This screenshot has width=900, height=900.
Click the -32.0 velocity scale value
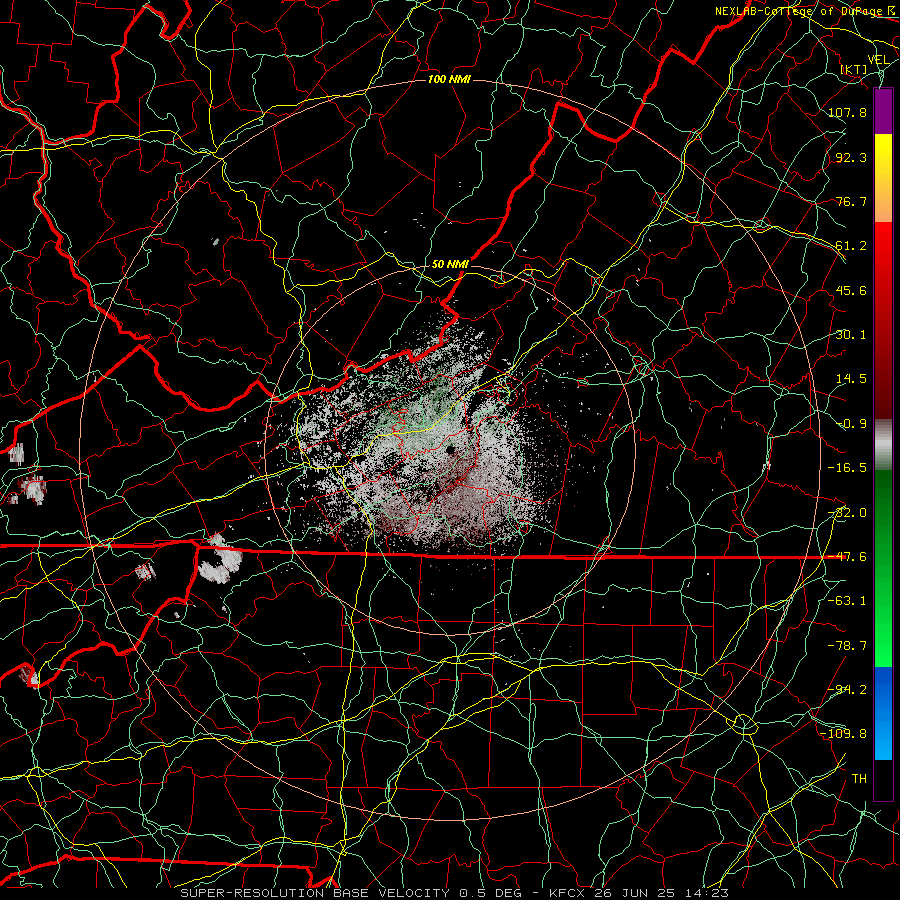pyautogui.click(x=847, y=513)
